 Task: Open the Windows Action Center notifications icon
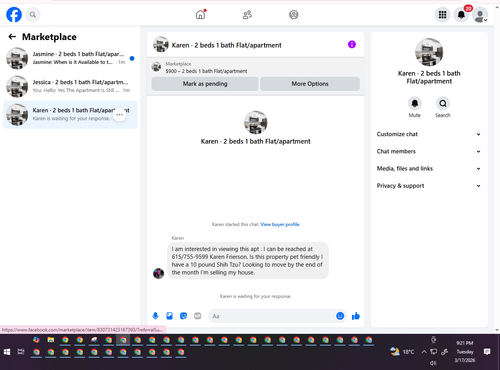(487, 351)
